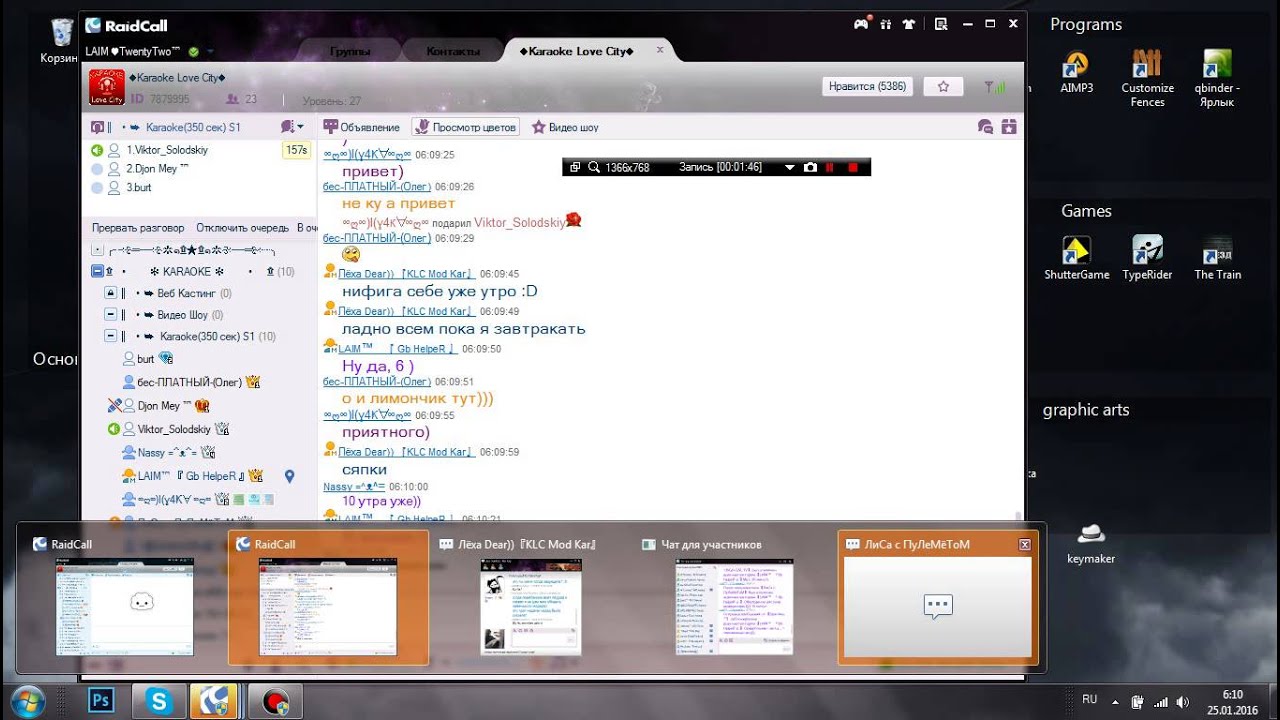The image size is (1280, 720).
Task: Open status dropdown arrow next to LAIM nickname
Action: [211, 51]
